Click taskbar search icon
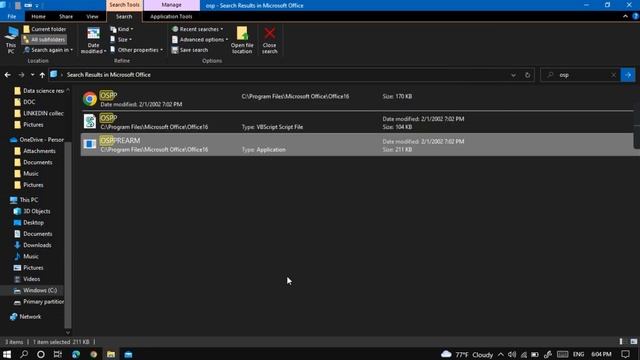This screenshot has width=640, height=360. click(24, 354)
